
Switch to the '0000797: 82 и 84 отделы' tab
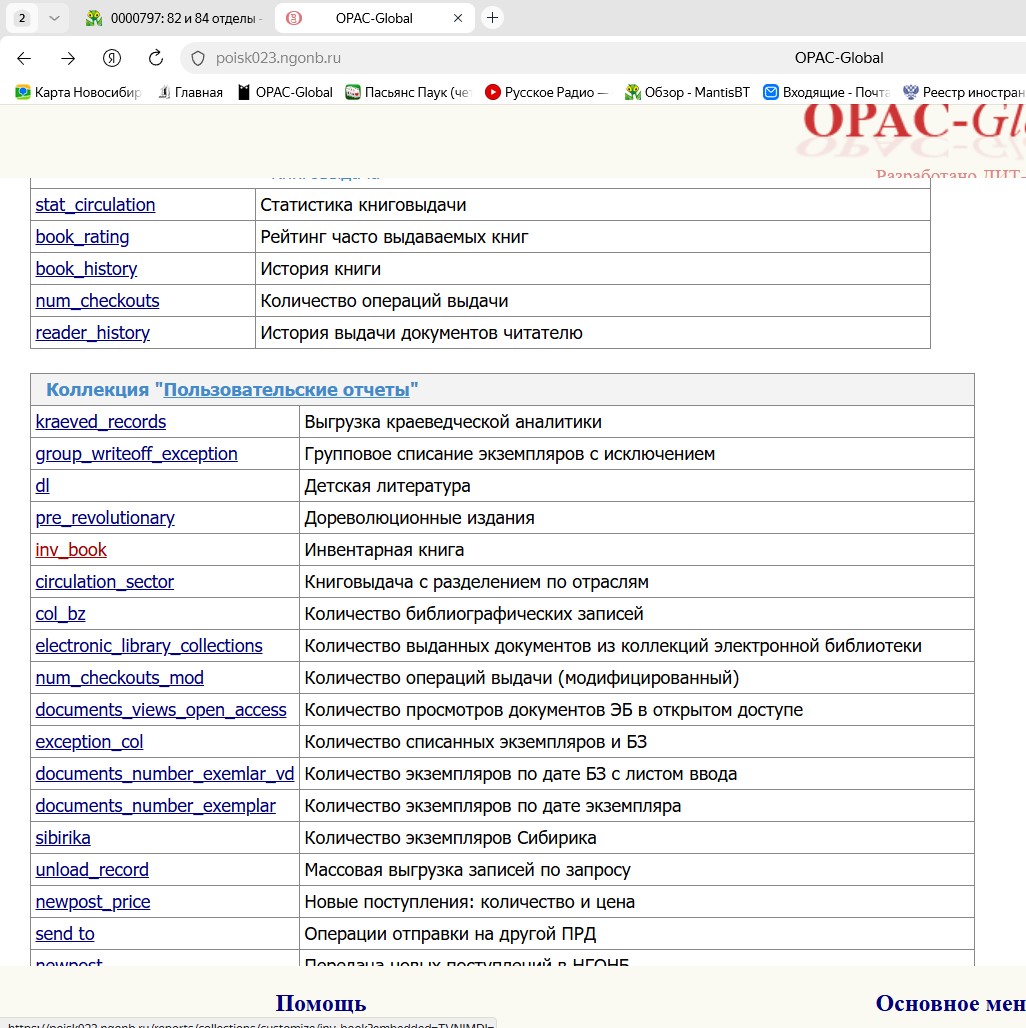tap(174, 18)
